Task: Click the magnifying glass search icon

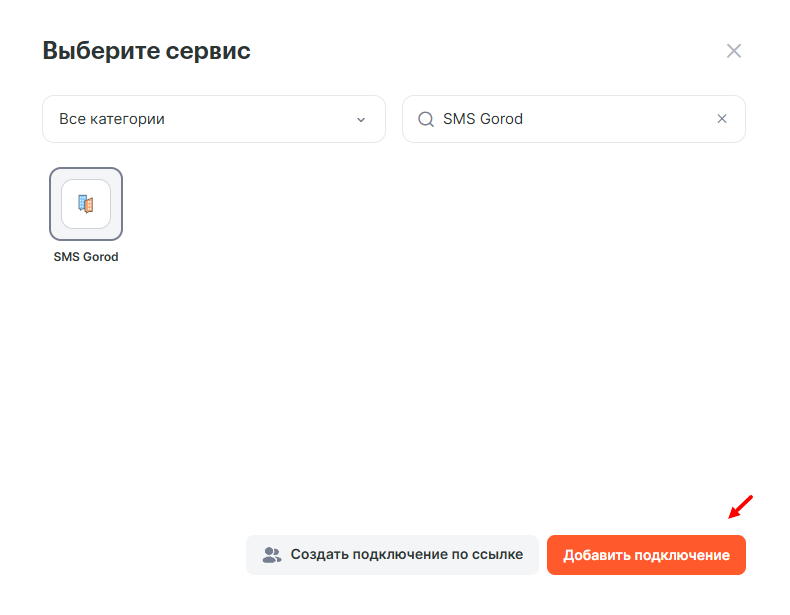Action: pos(425,119)
